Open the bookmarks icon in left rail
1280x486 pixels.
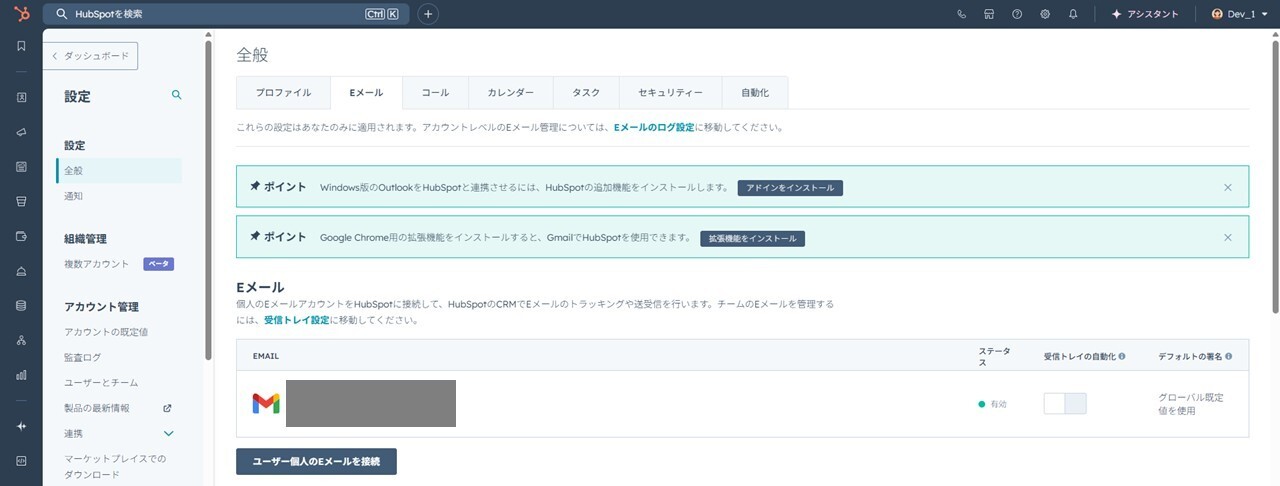coord(21,46)
